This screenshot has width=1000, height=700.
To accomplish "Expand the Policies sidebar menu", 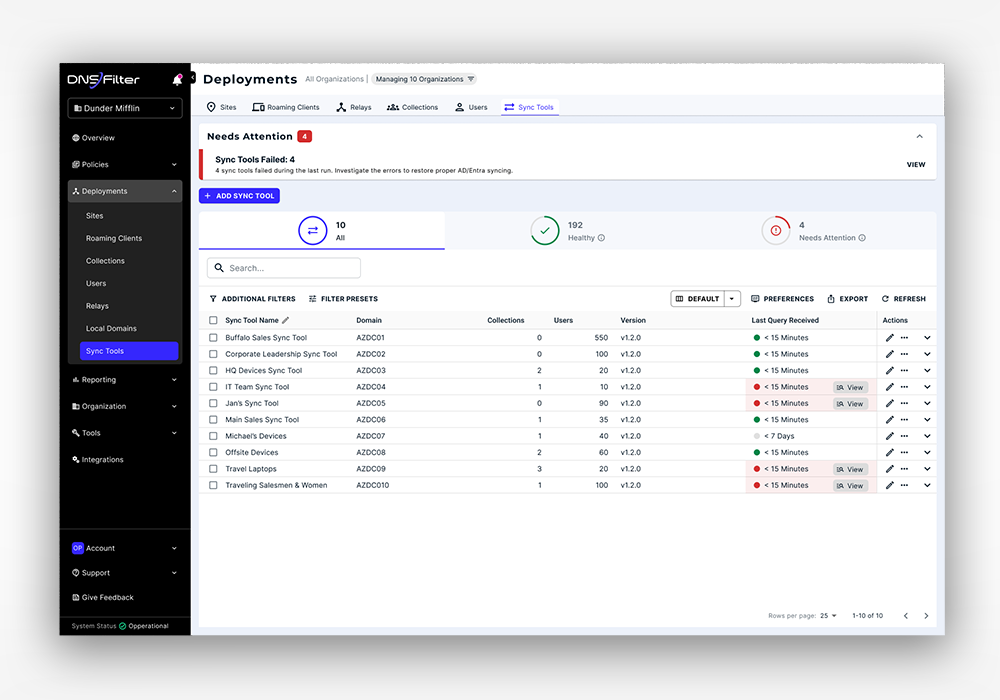I will click(124, 164).
